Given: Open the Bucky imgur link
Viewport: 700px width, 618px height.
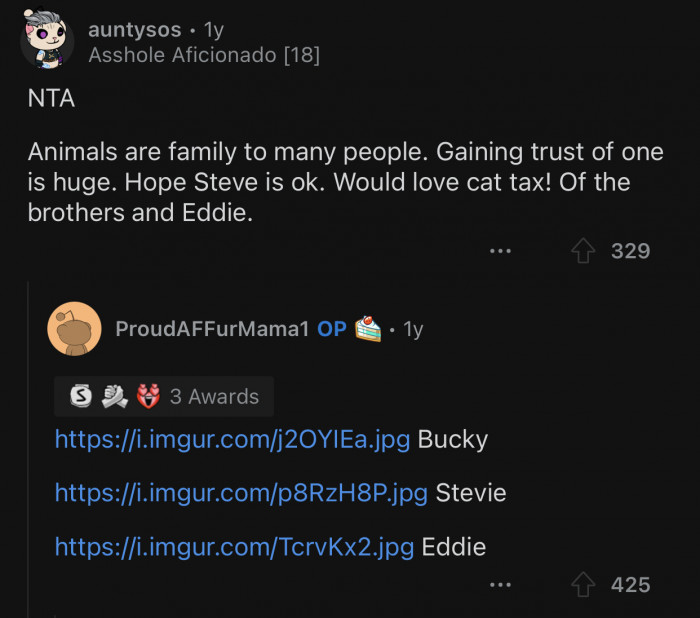Looking at the screenshot, I should click(232, 439).
